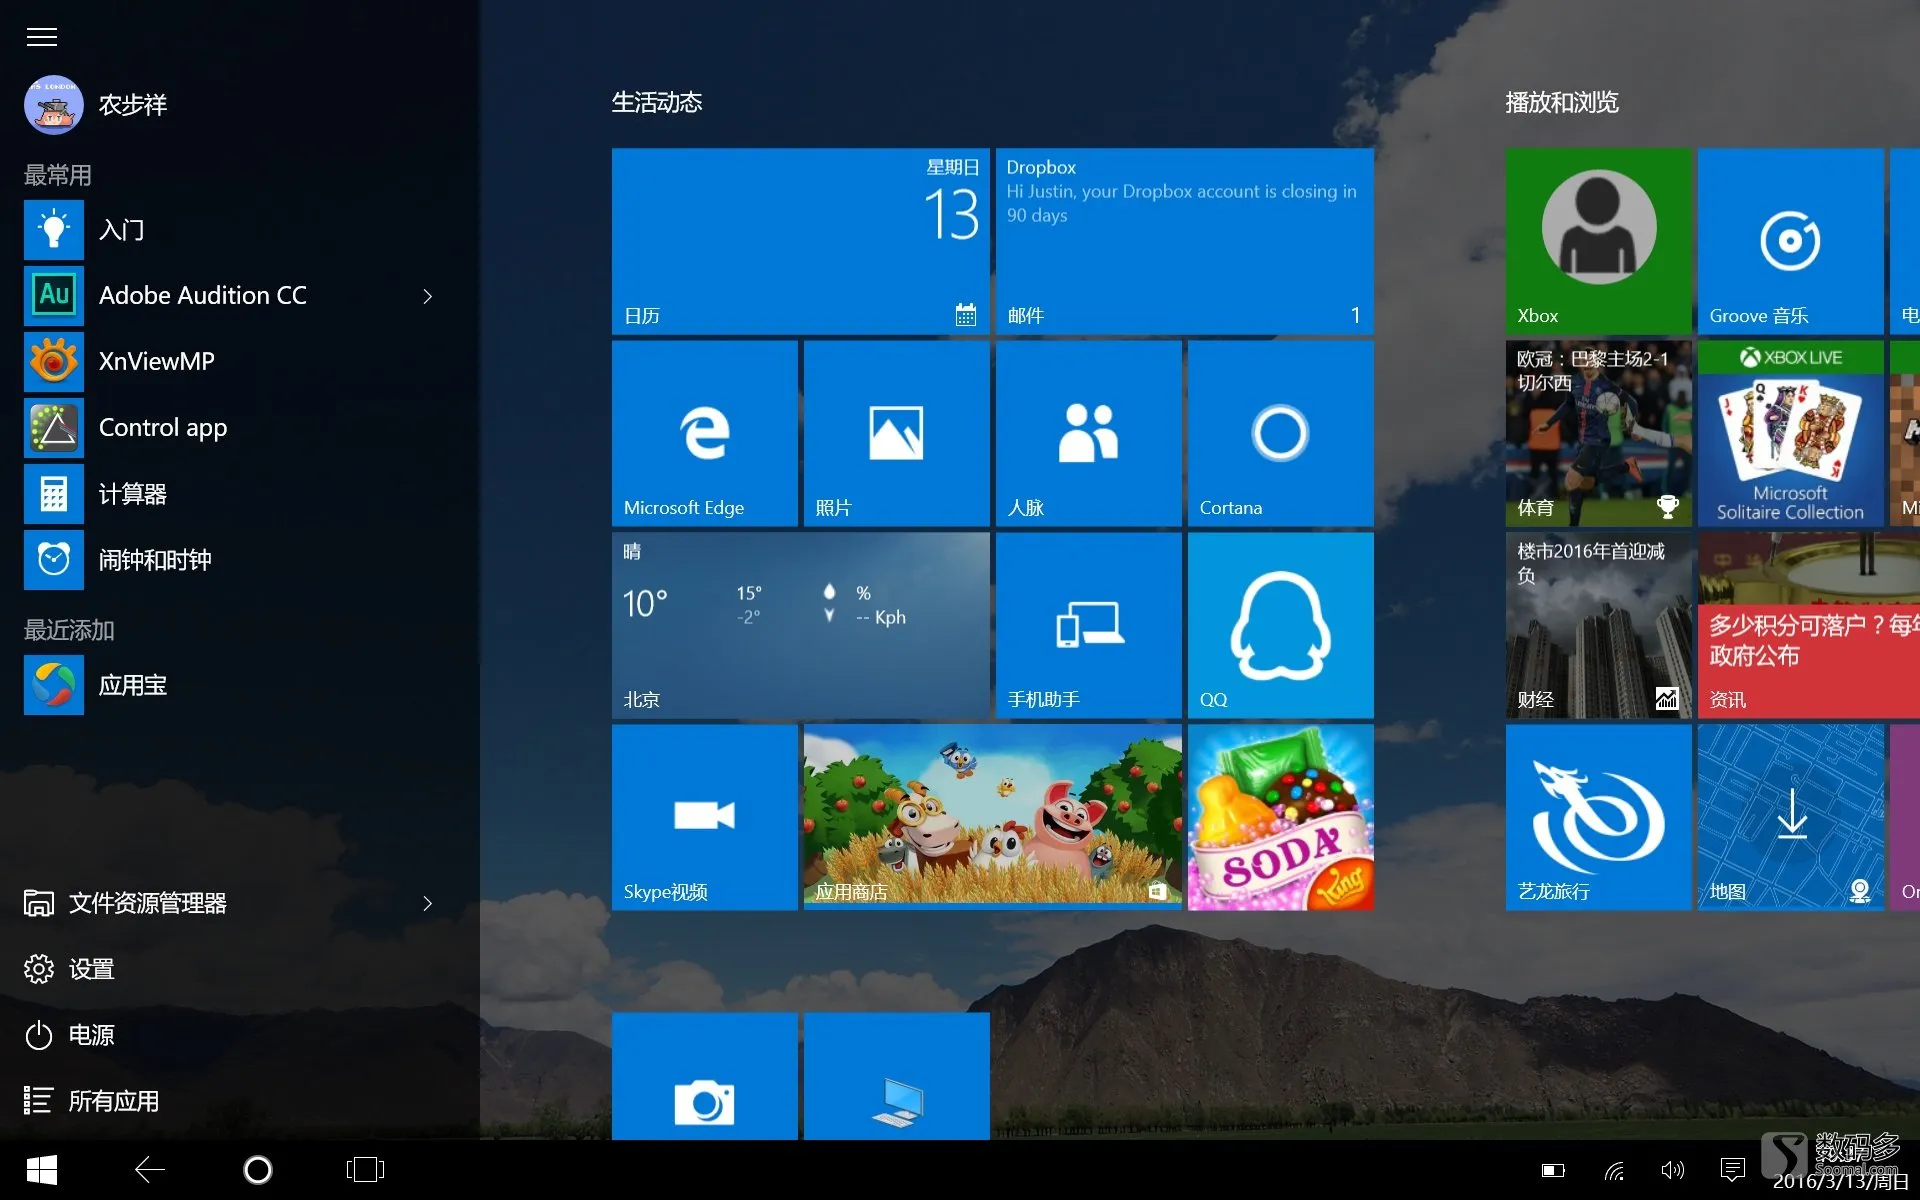Click the 播放和浏览 group heading
Viewport: 1920px width, 1200px height.
(x=1562, y=102)
